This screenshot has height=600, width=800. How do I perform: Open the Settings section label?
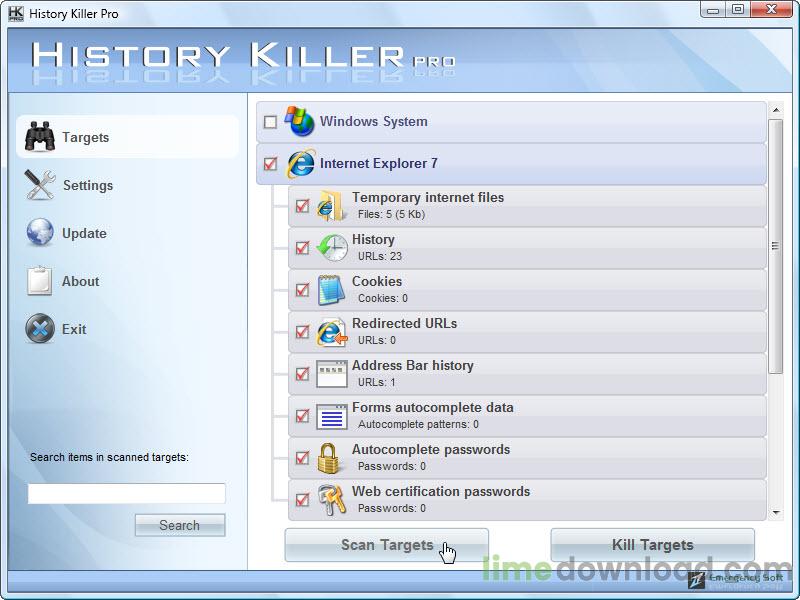(88, 185)
